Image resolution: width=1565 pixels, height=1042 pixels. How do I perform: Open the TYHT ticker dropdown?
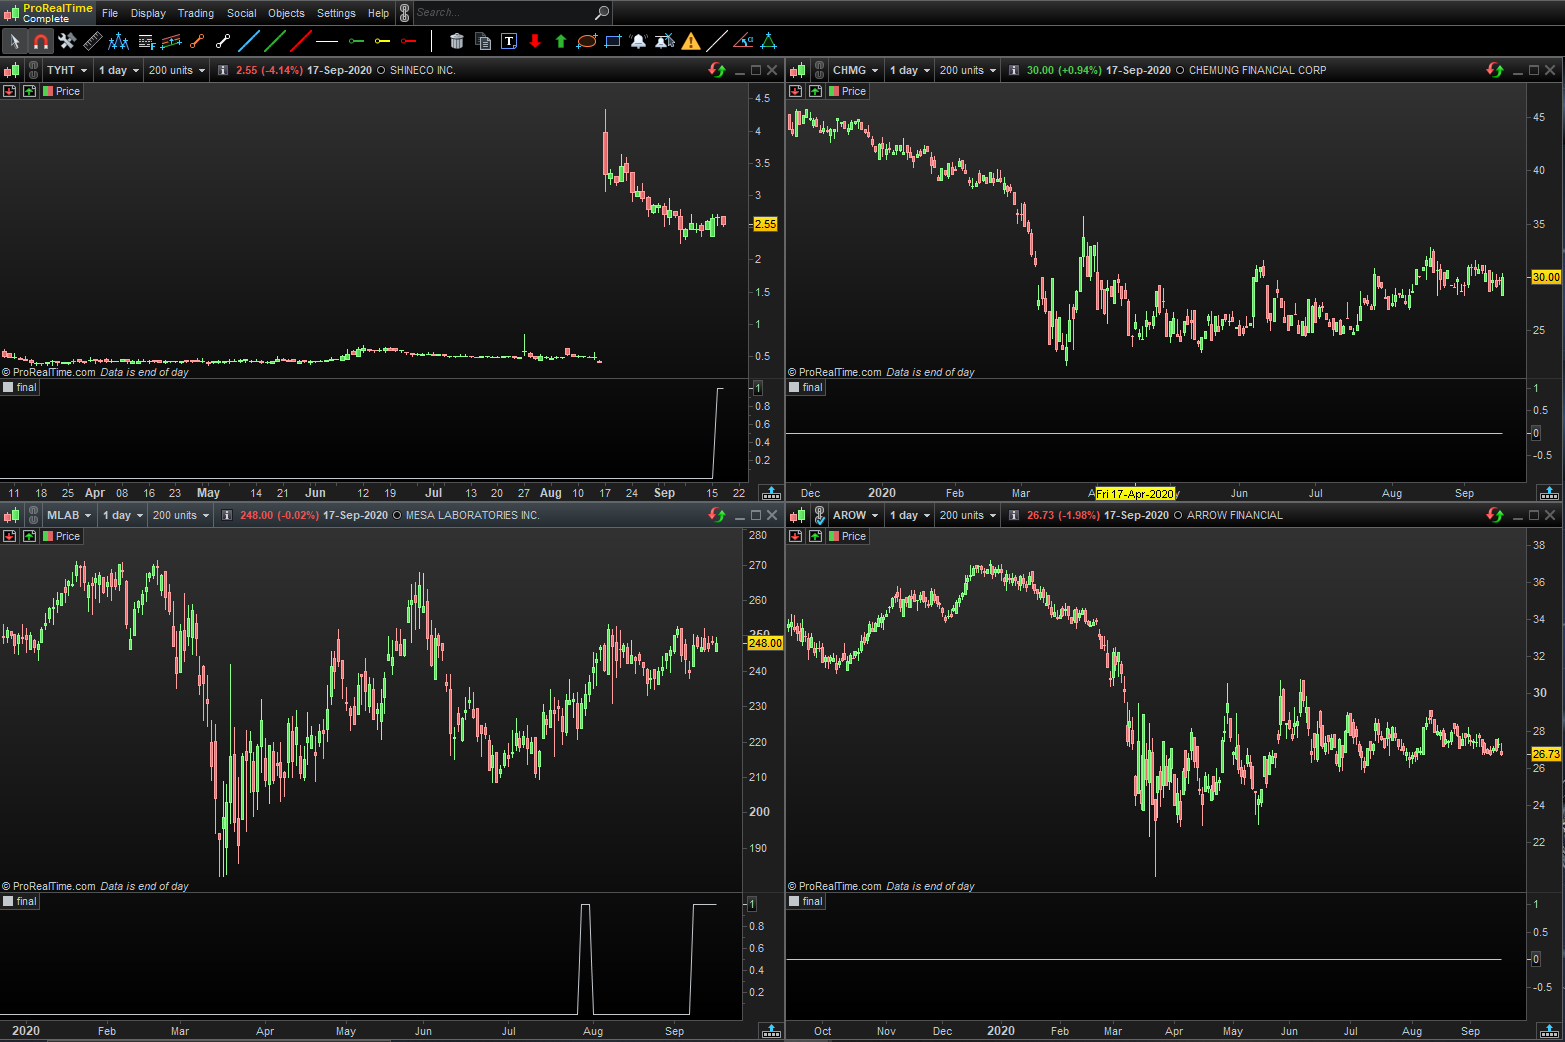pyautogui.click(x=68, y=70)
